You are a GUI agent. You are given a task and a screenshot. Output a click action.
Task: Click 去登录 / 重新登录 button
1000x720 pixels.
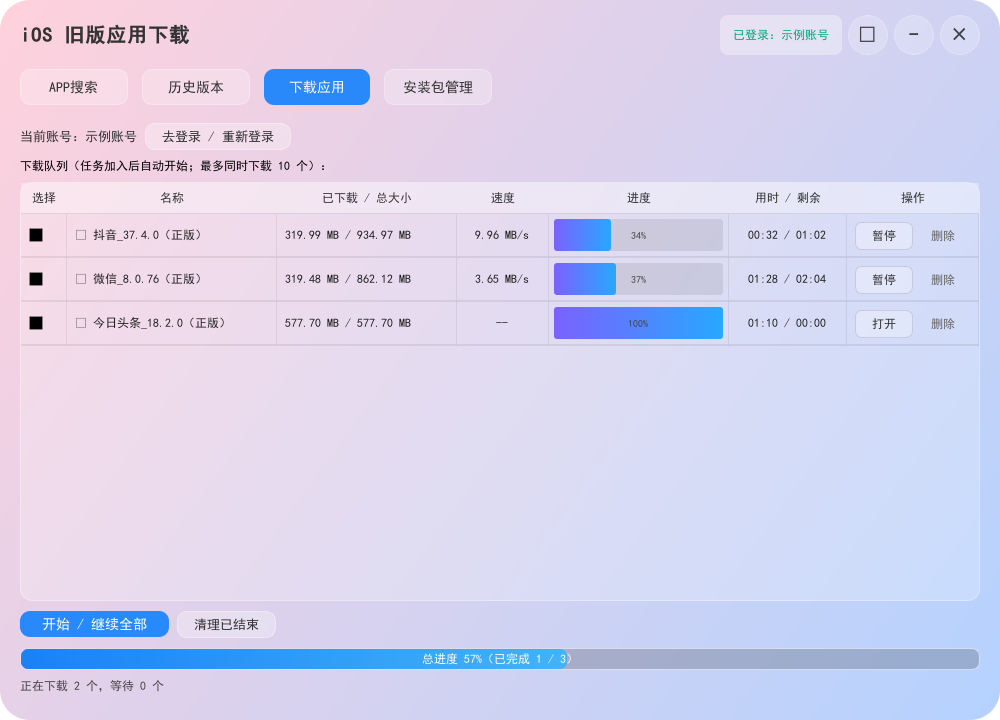click(218, 136)
